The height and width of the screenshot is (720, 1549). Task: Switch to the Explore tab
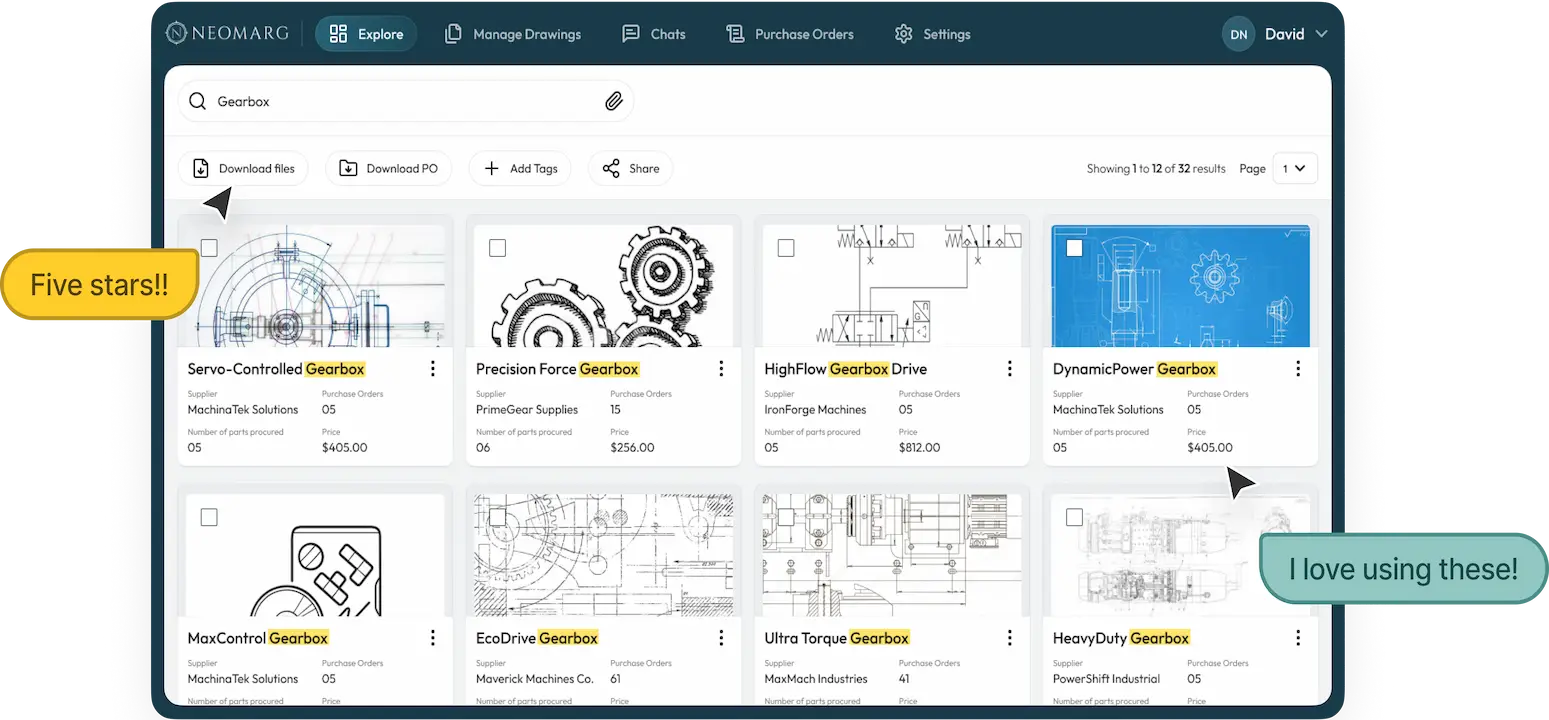click(x=366, y=33)
